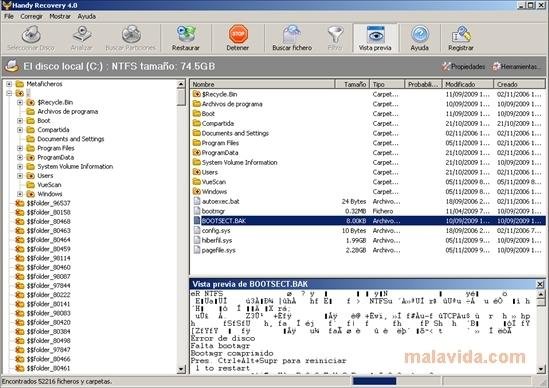The image size is (549, 388).
Task: Open Ayuda help toolbar icon
Action: point(420,35)
